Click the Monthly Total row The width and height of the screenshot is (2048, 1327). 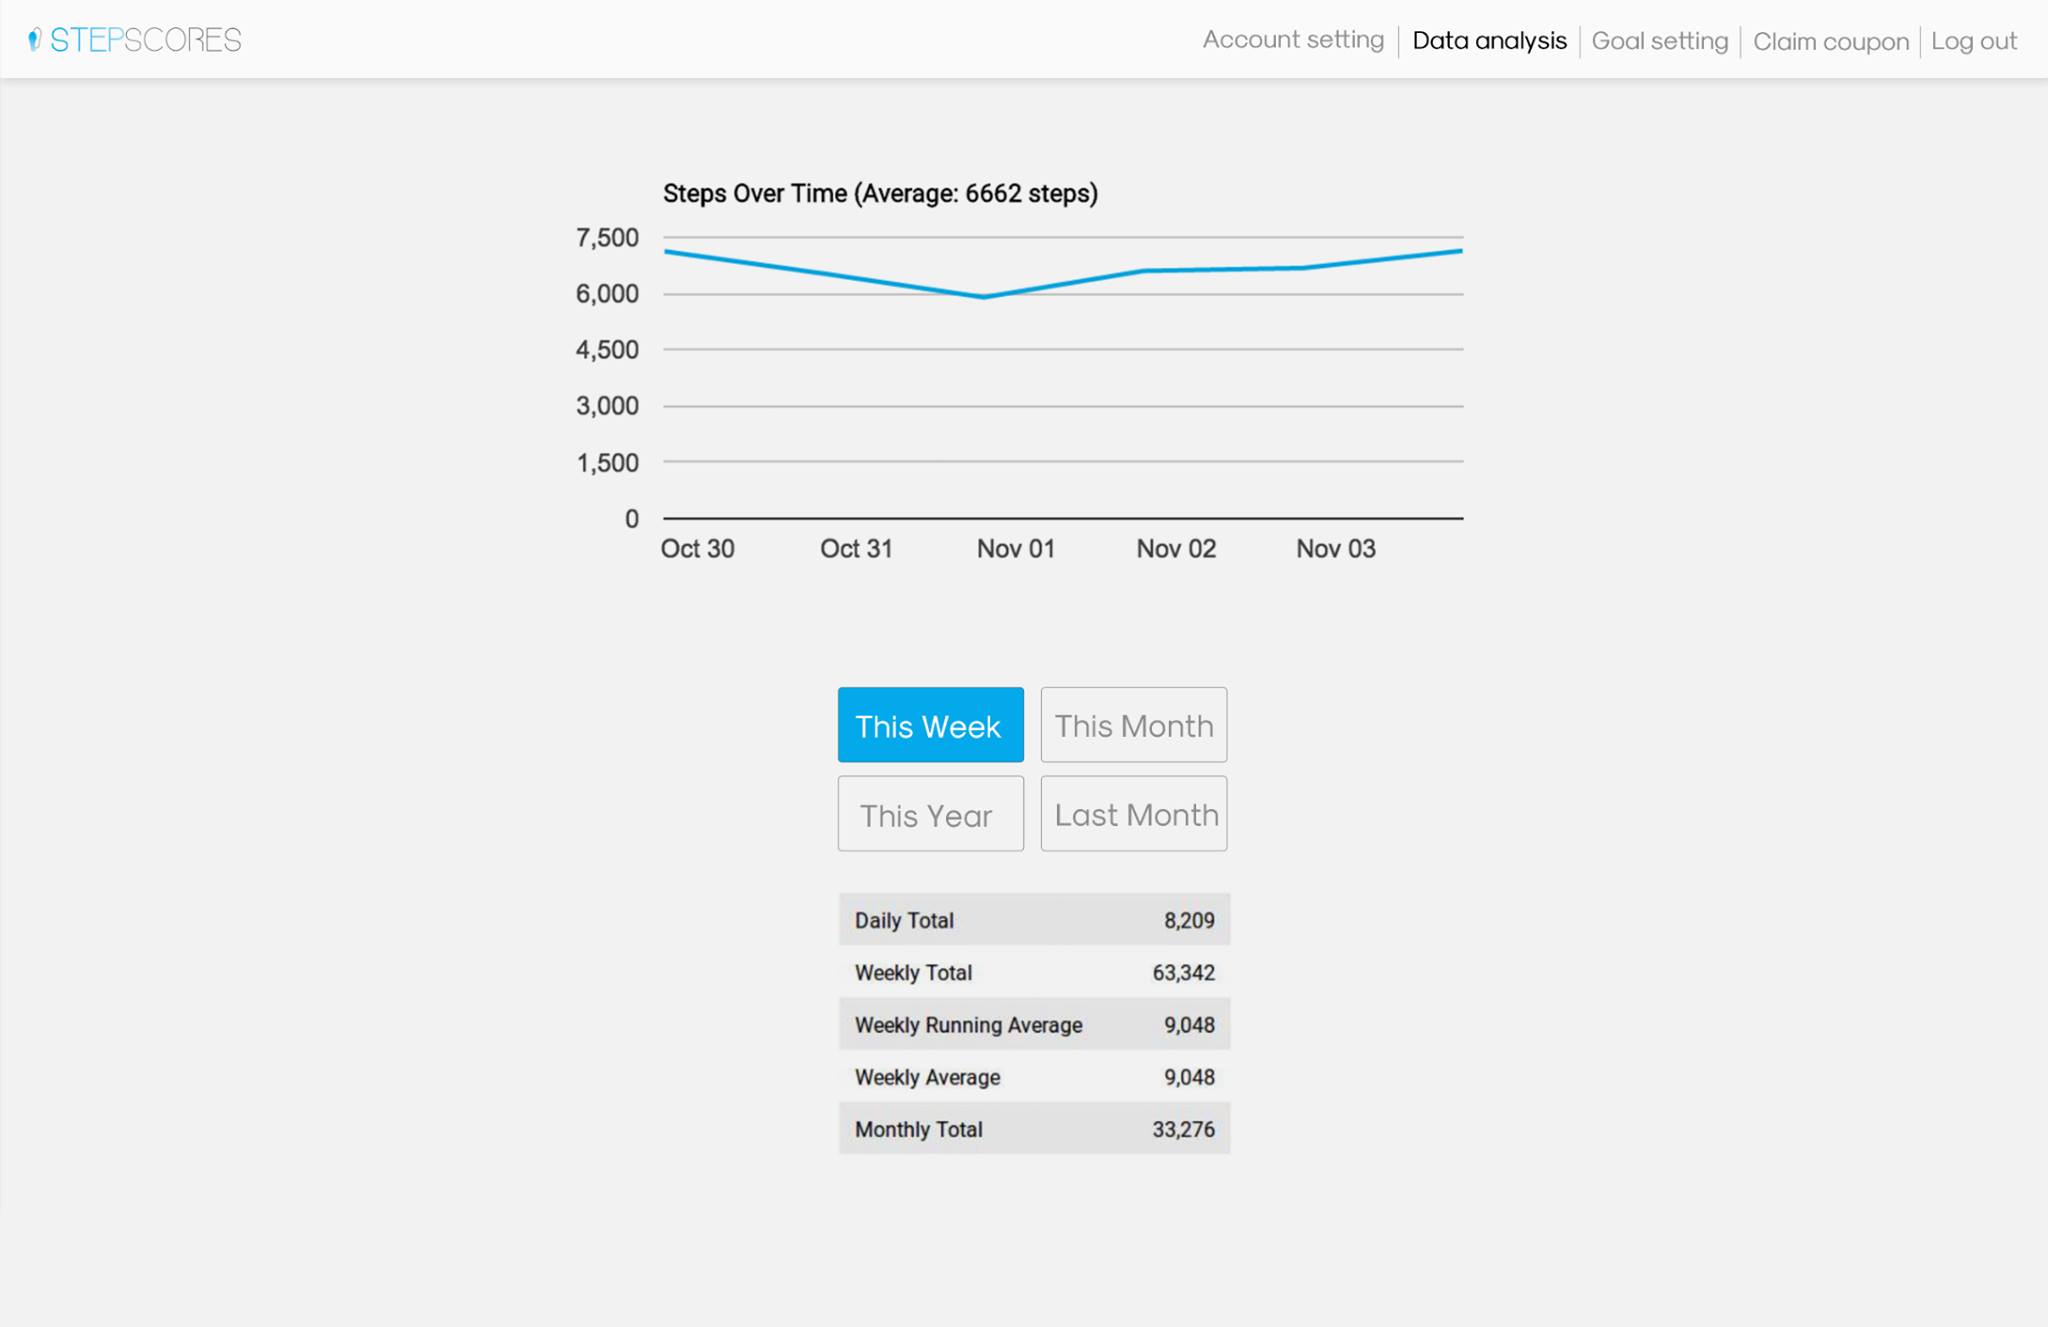point(1033,1129)
